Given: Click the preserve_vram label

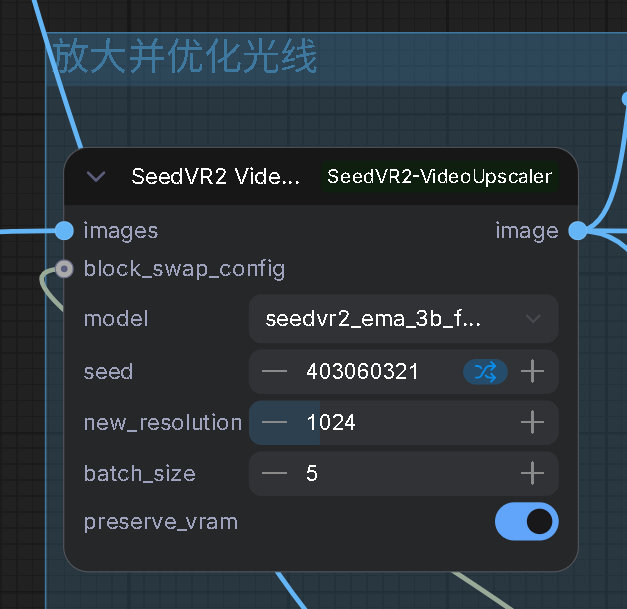Looking at the screenshot, I should (x=161, y=522).
